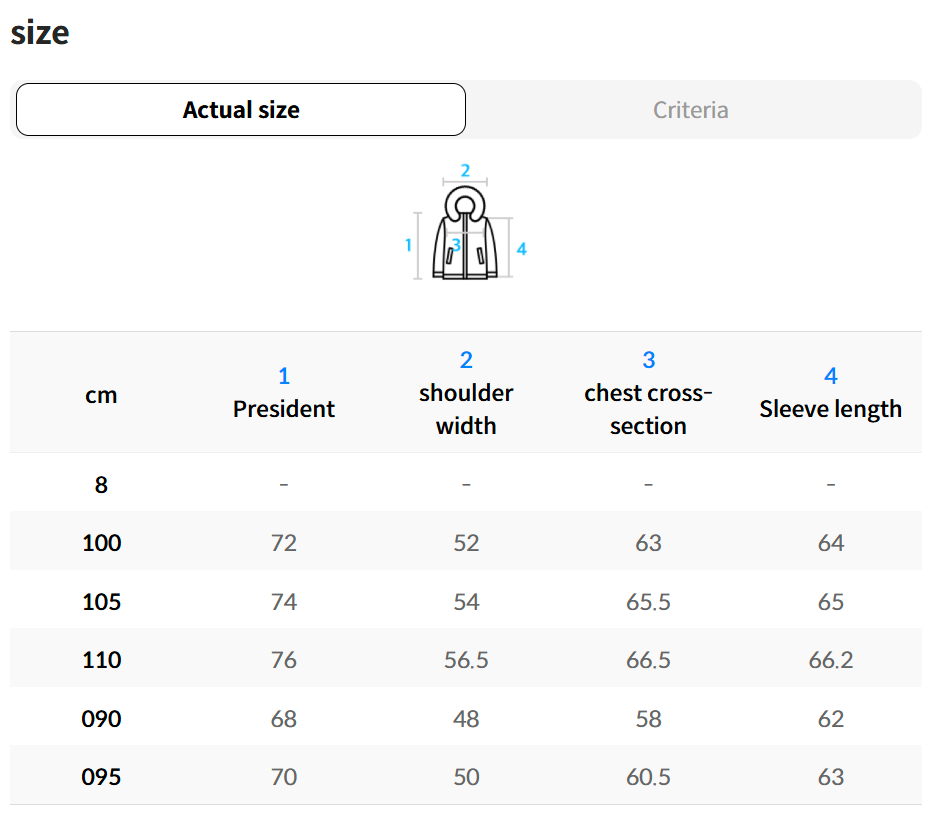Click the blue number 4 column marker
Viewport: 938px width, 825px height.
[x=830, y=376]
